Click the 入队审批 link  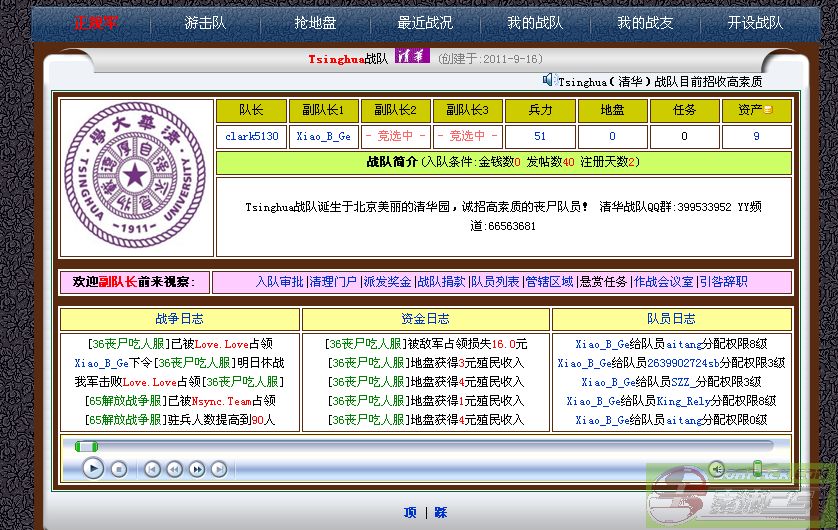(x=279, y=282)
